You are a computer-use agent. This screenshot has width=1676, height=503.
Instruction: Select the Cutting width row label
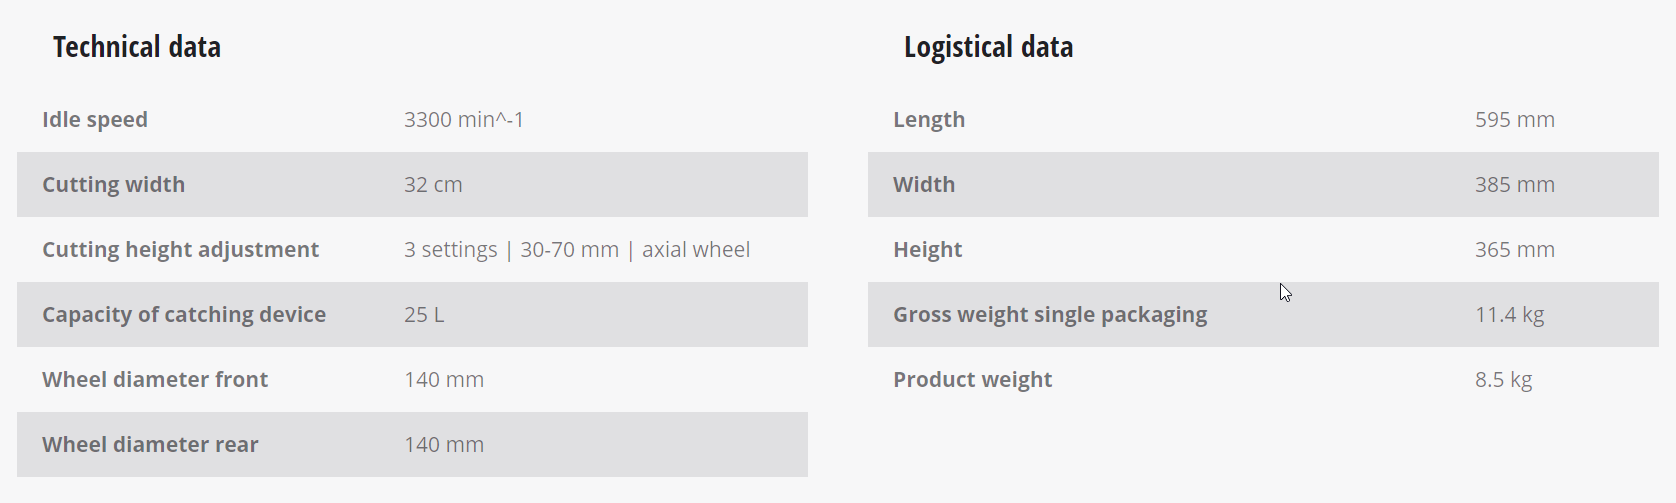(113, 185)
